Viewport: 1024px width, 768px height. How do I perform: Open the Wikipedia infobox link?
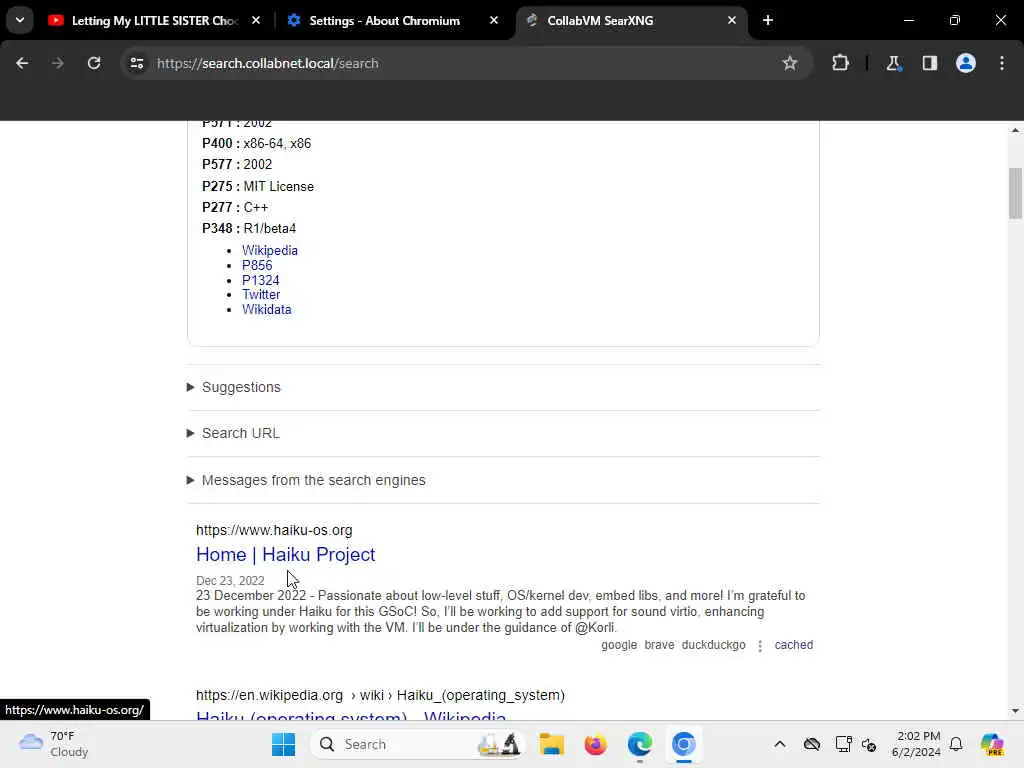click(270, 250)
